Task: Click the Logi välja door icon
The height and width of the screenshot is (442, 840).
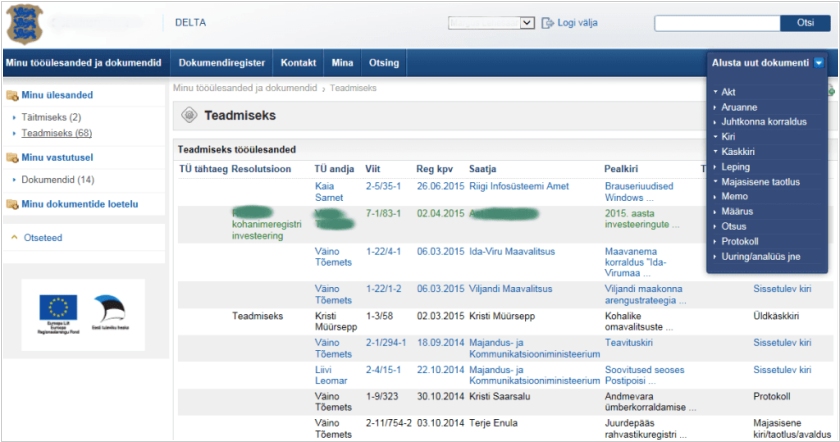Action: (x=547, y=23)
